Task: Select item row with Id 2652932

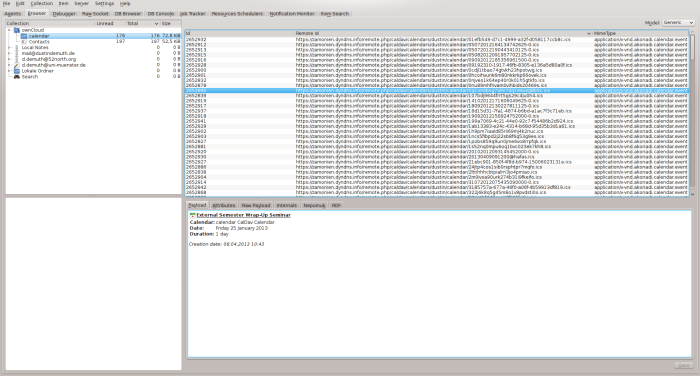Action: tap(437, 39)
